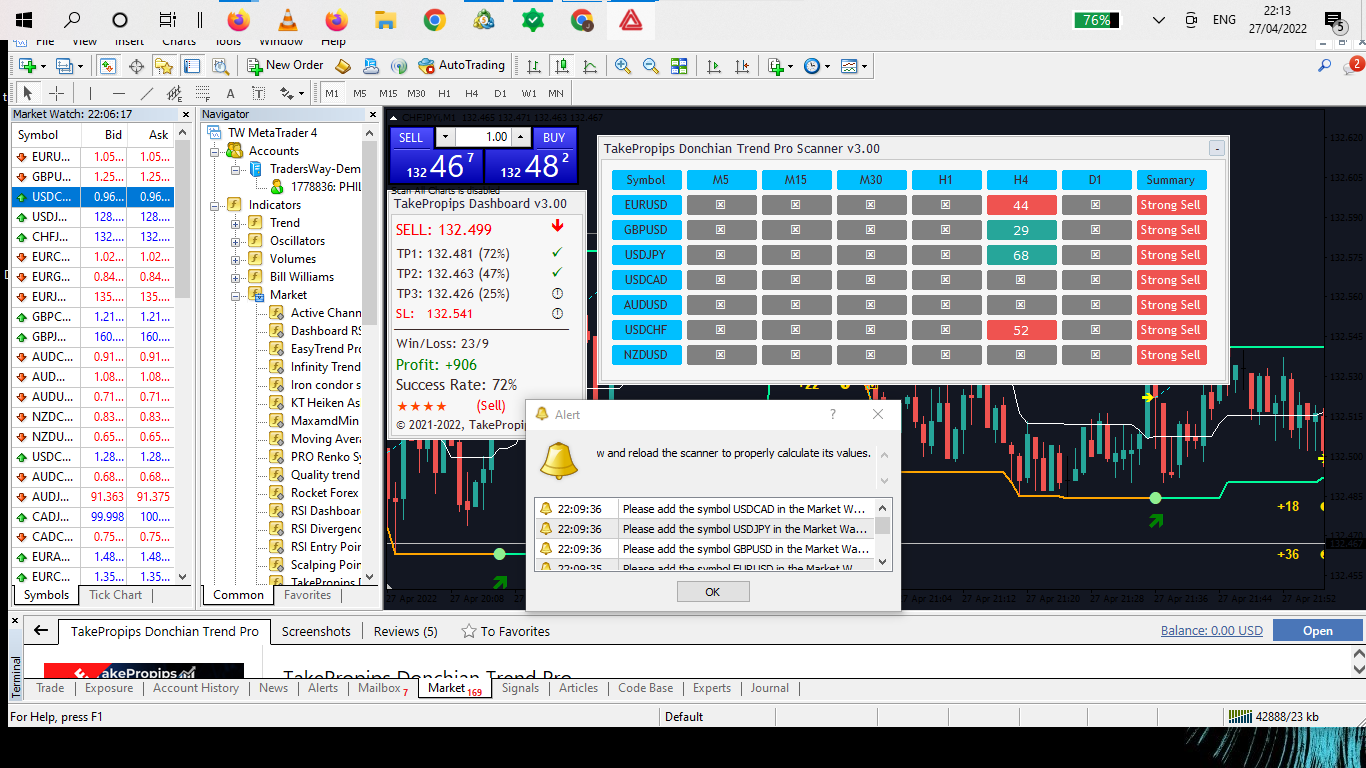Click the Balance: 0.00 USD link
Viewport: 1366px width, 768px height.
click(1212, 631)
